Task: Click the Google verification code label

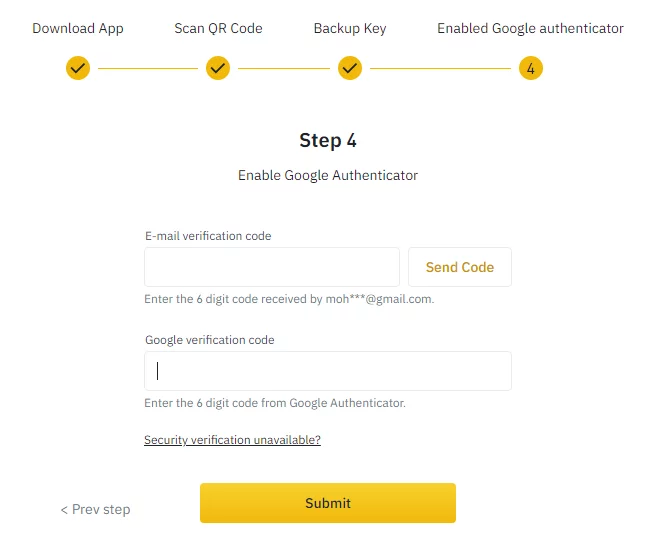Action: [210, 340]
